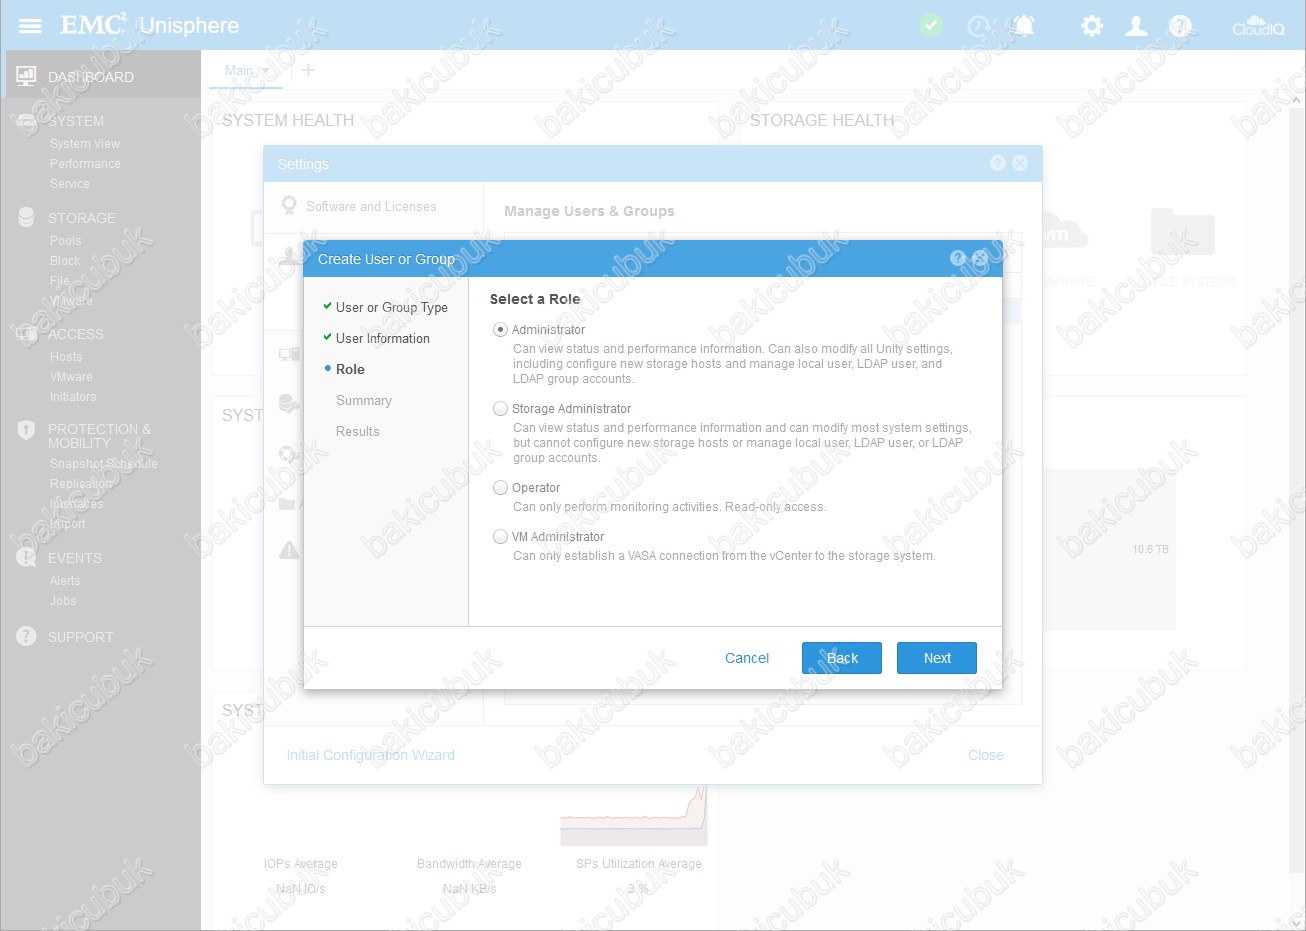Click the STORAGE database icon
The width and height of the screenshot is (1306, 931).
27,217
